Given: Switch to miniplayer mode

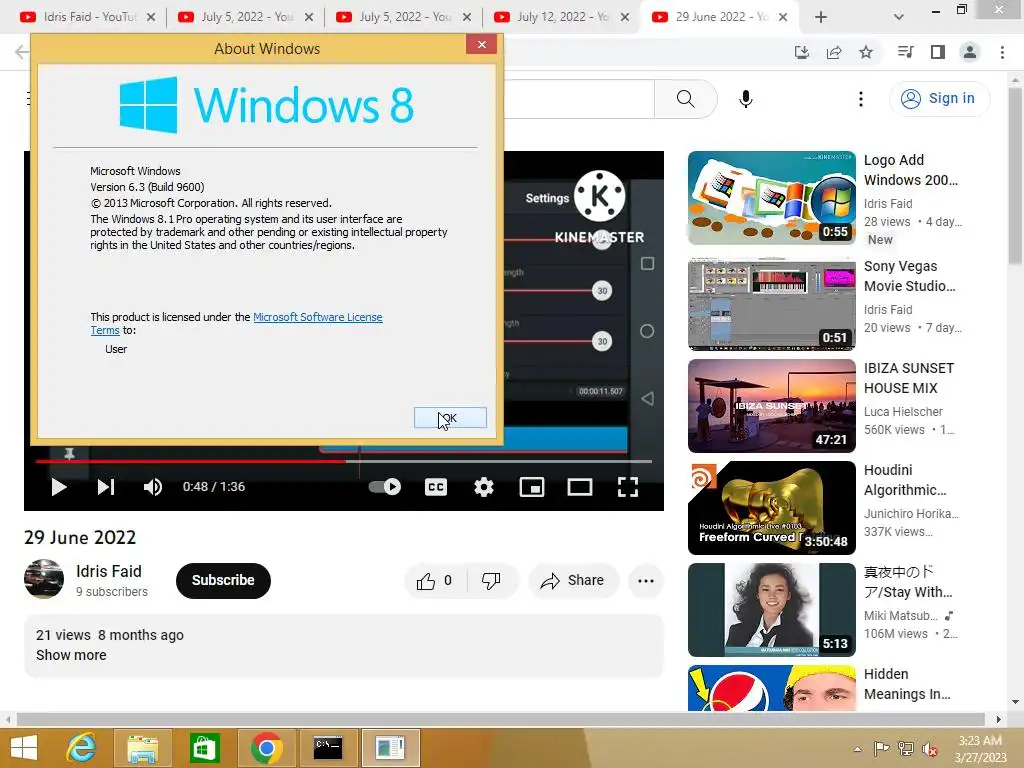Looking at the screenshot, I should pos(532,487).
